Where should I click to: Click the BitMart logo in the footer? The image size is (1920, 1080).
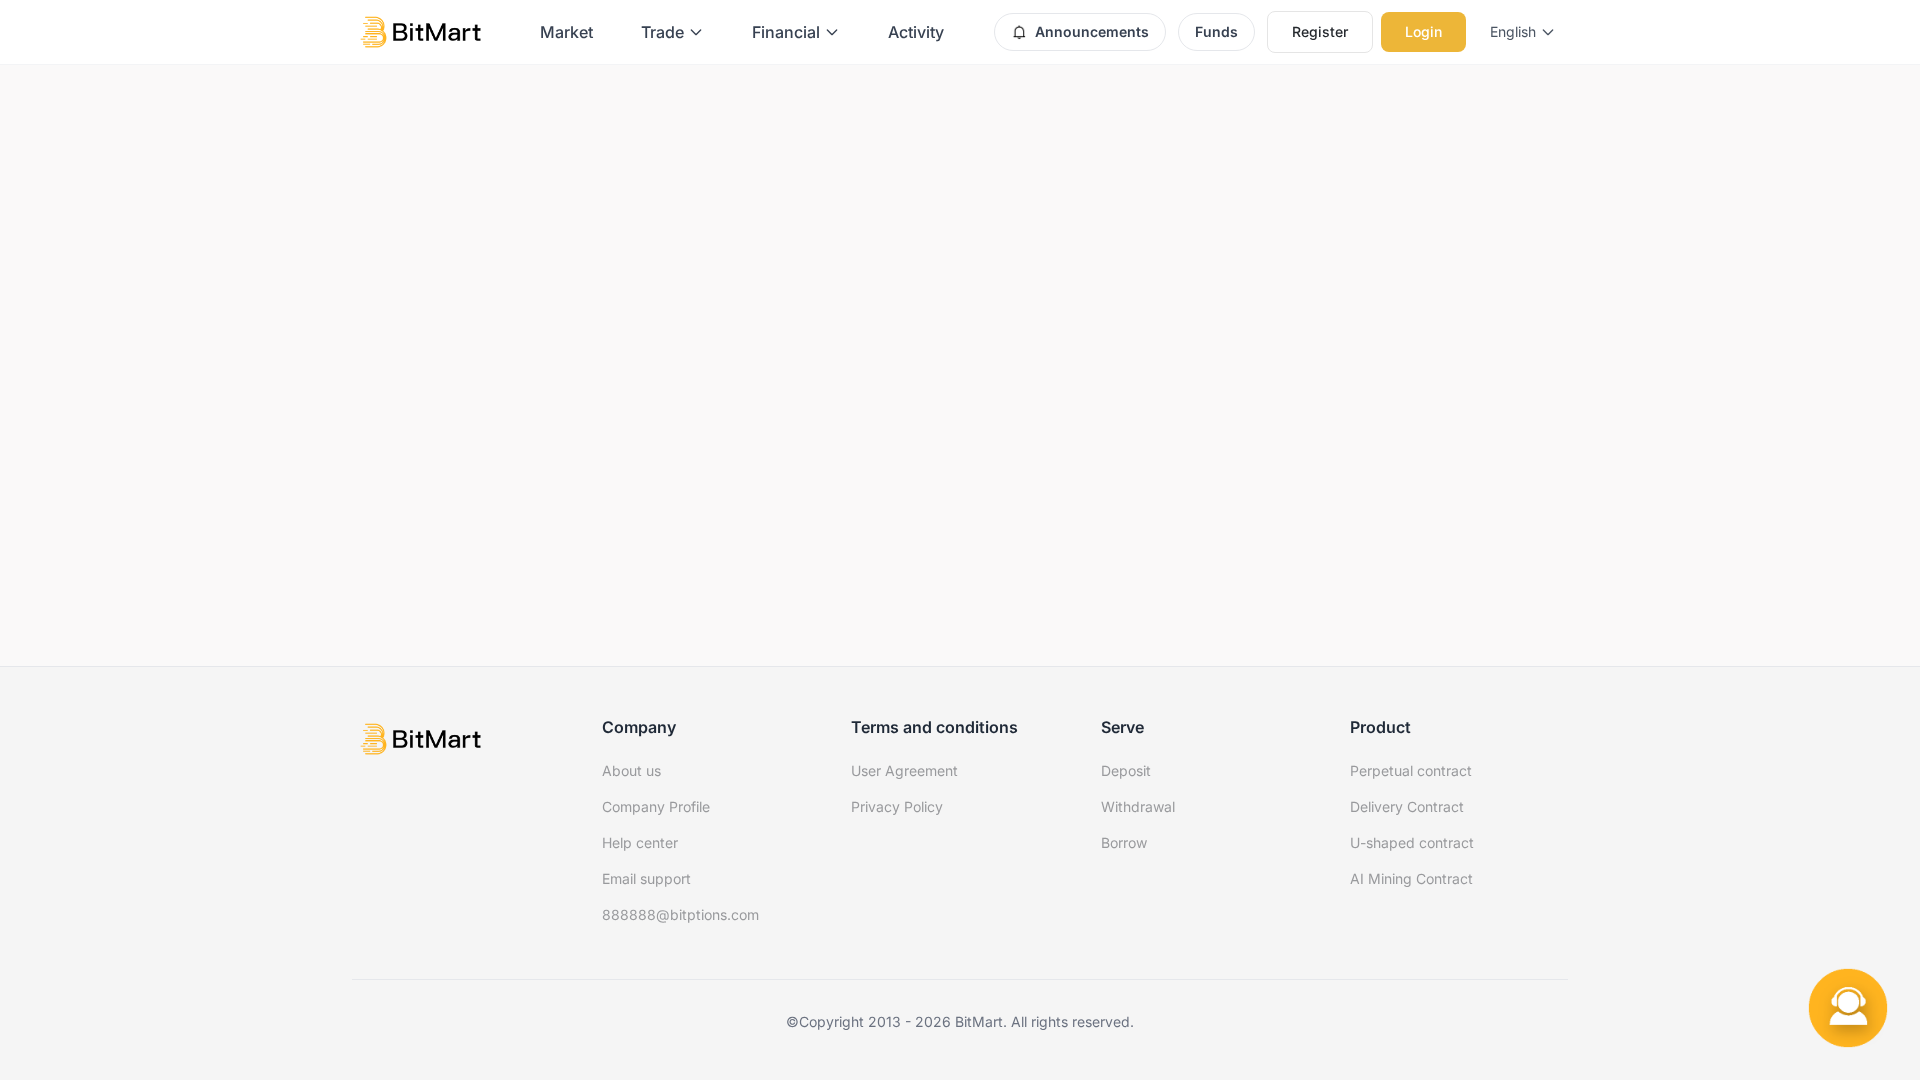pos(421,739)
